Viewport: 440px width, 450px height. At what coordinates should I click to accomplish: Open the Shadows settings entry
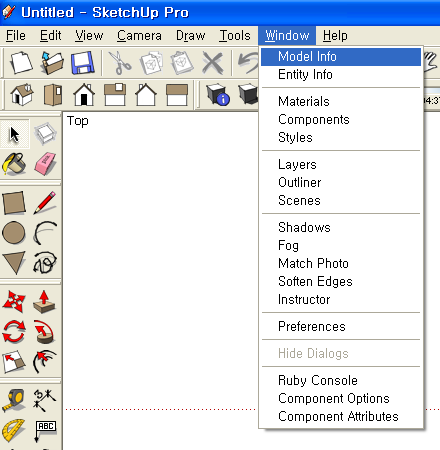pyautogui.click(x=341, y=228)
